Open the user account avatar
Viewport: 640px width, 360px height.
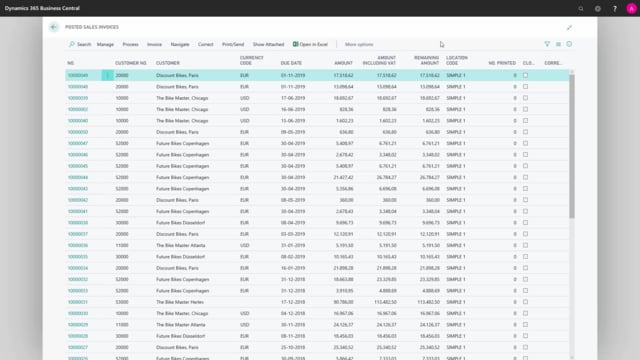[631, 9]
